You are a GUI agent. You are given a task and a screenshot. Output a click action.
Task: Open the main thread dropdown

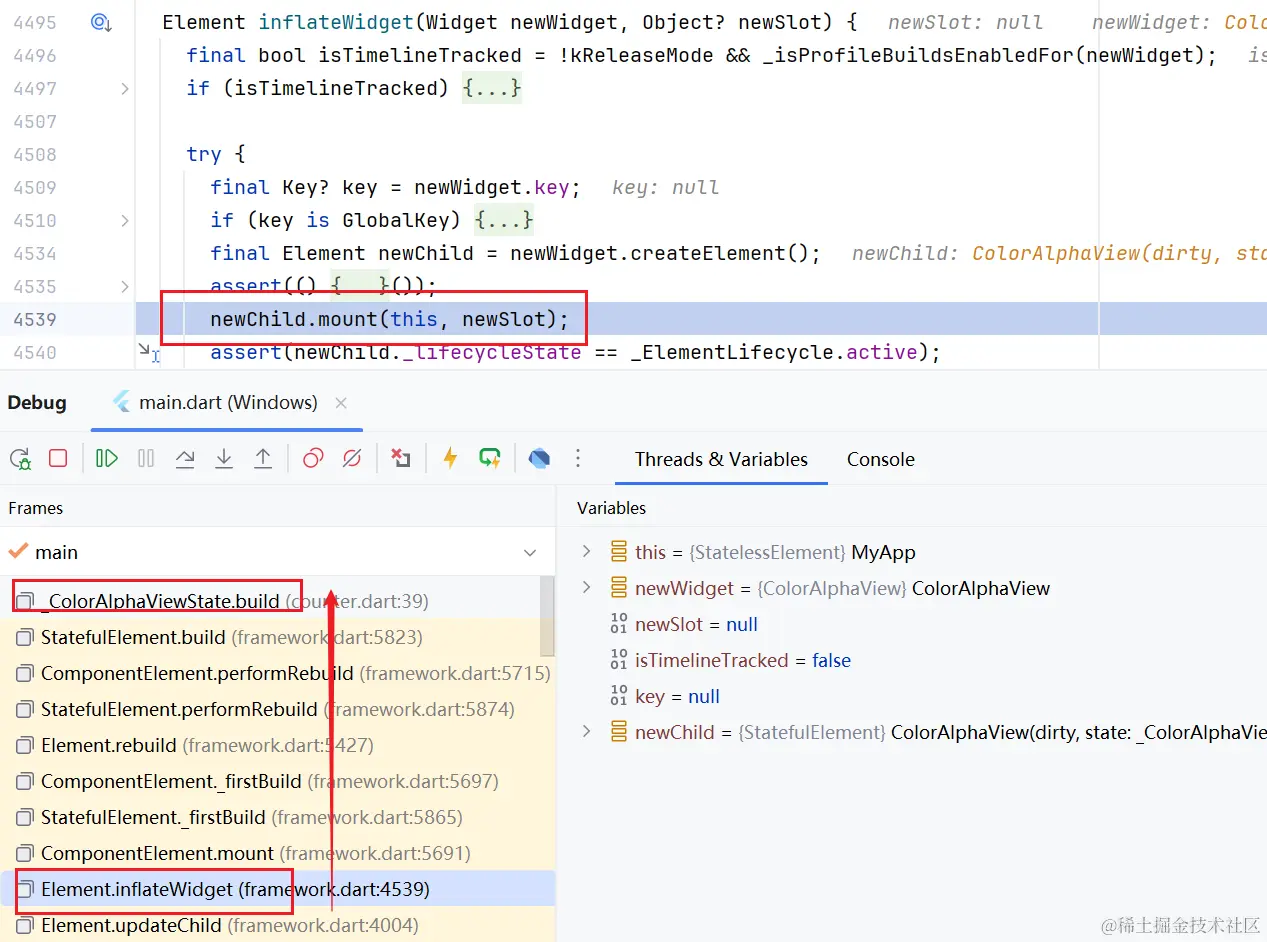point(530,552)
